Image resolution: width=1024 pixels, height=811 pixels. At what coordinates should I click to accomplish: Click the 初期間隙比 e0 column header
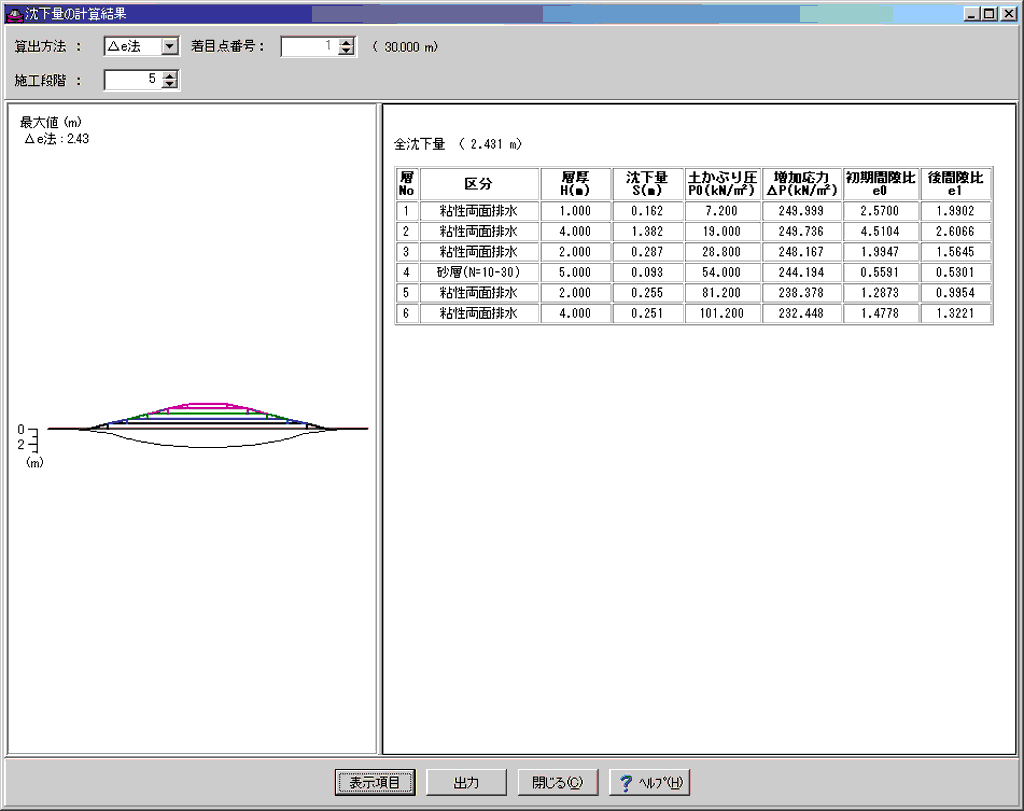click(880, 183)
